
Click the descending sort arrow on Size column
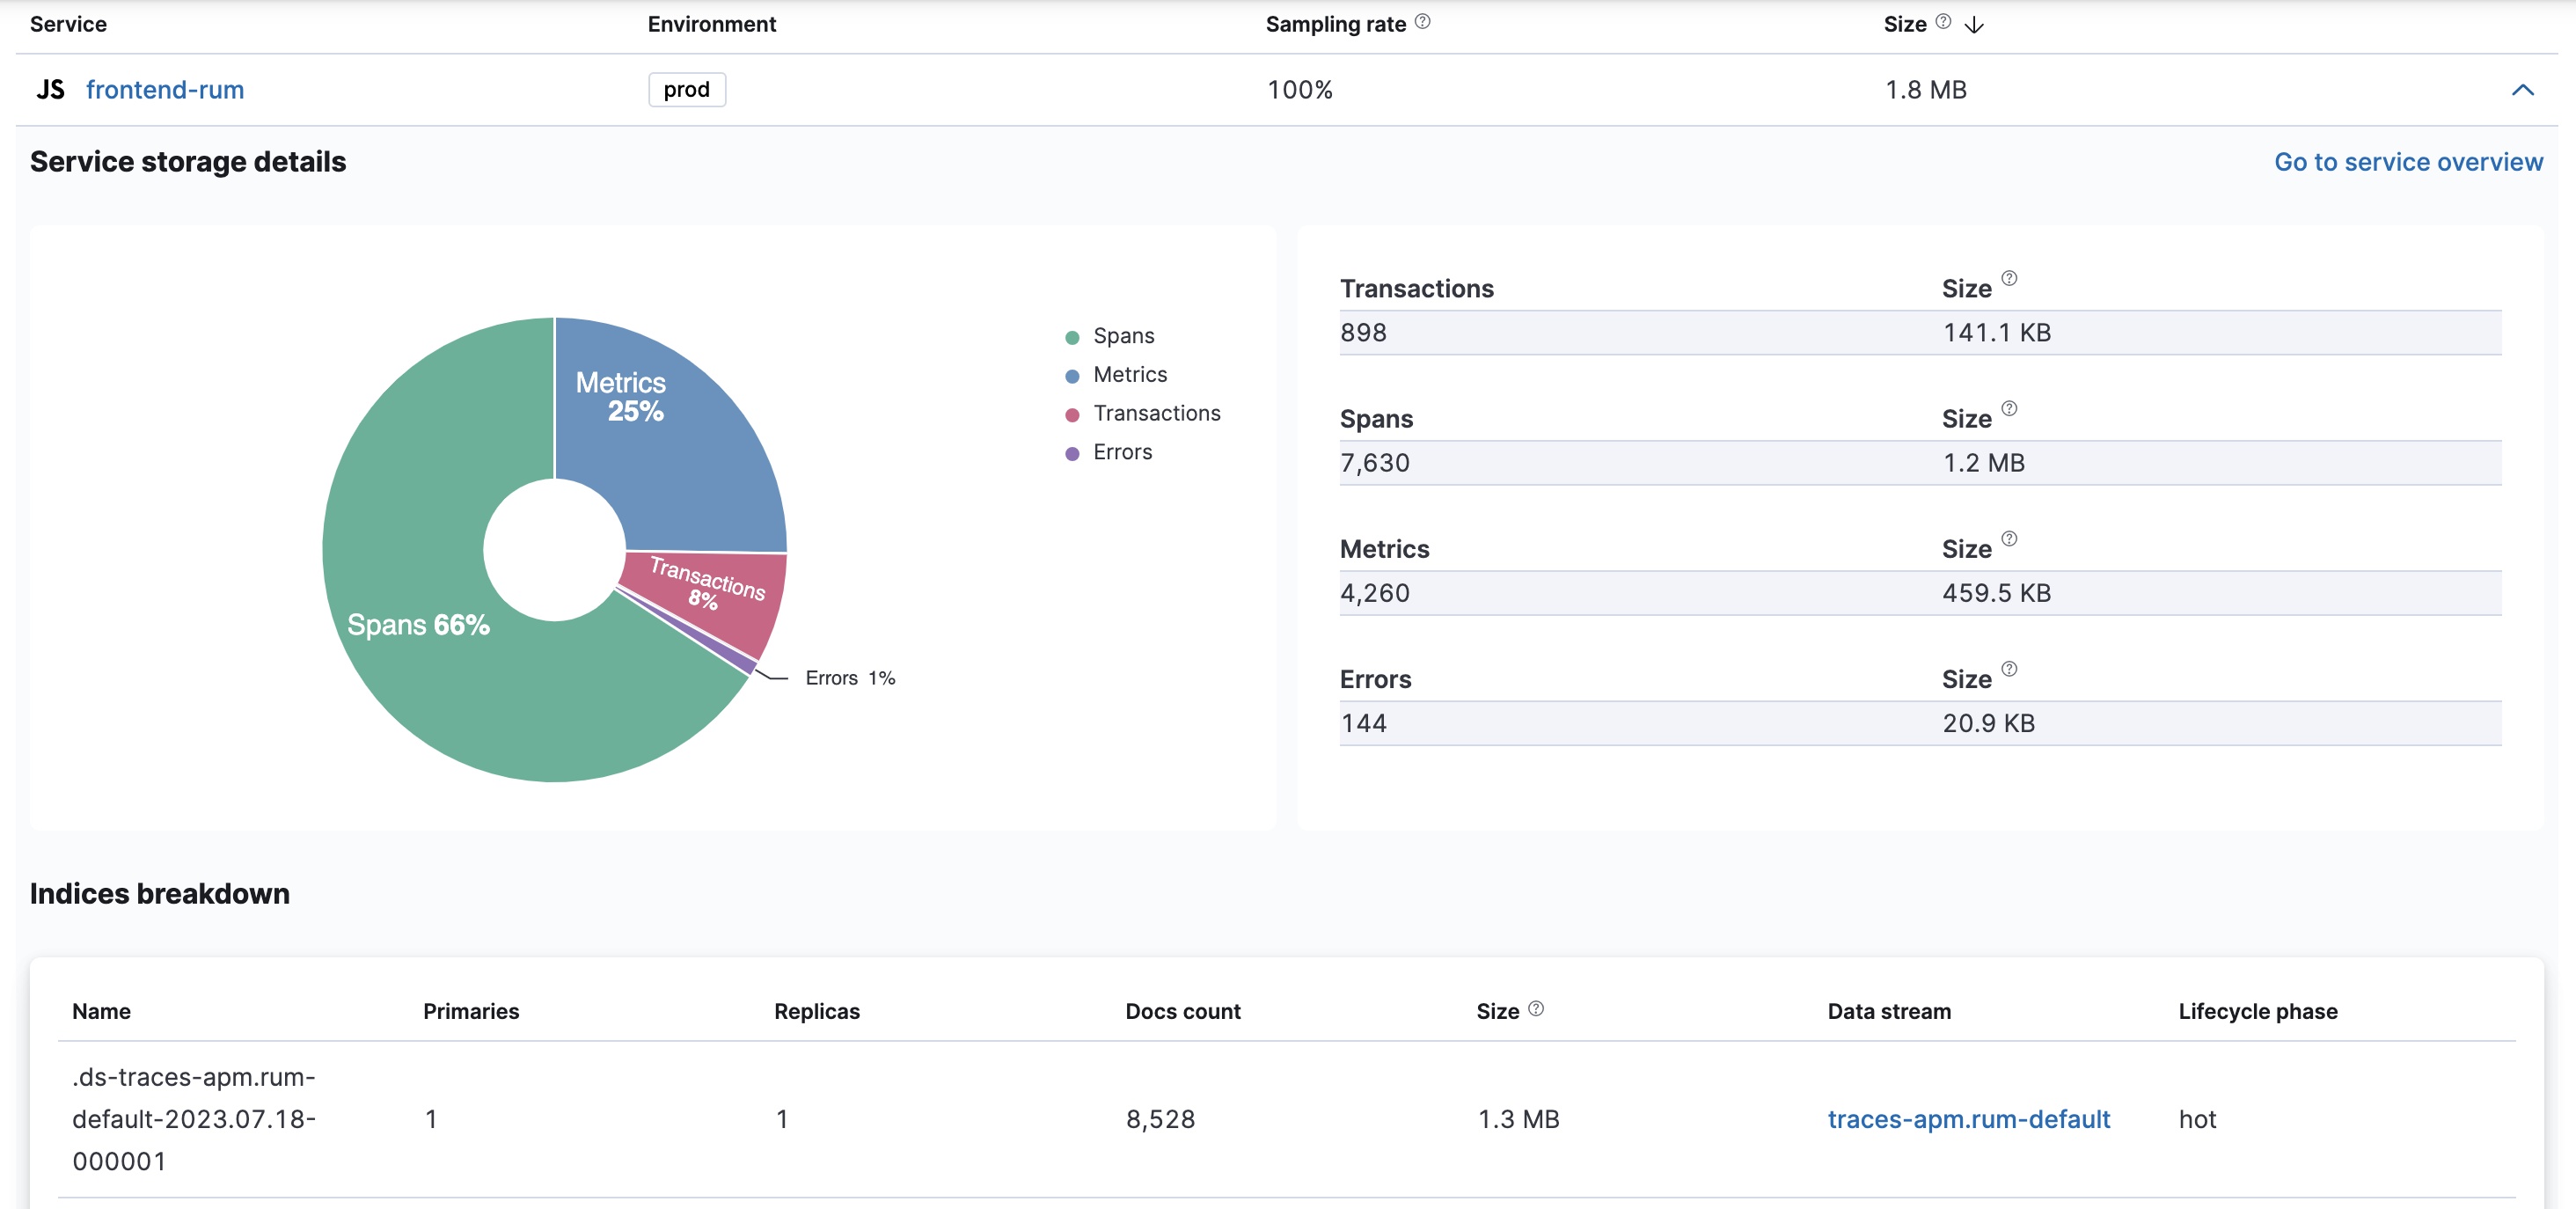[1974, 23]
